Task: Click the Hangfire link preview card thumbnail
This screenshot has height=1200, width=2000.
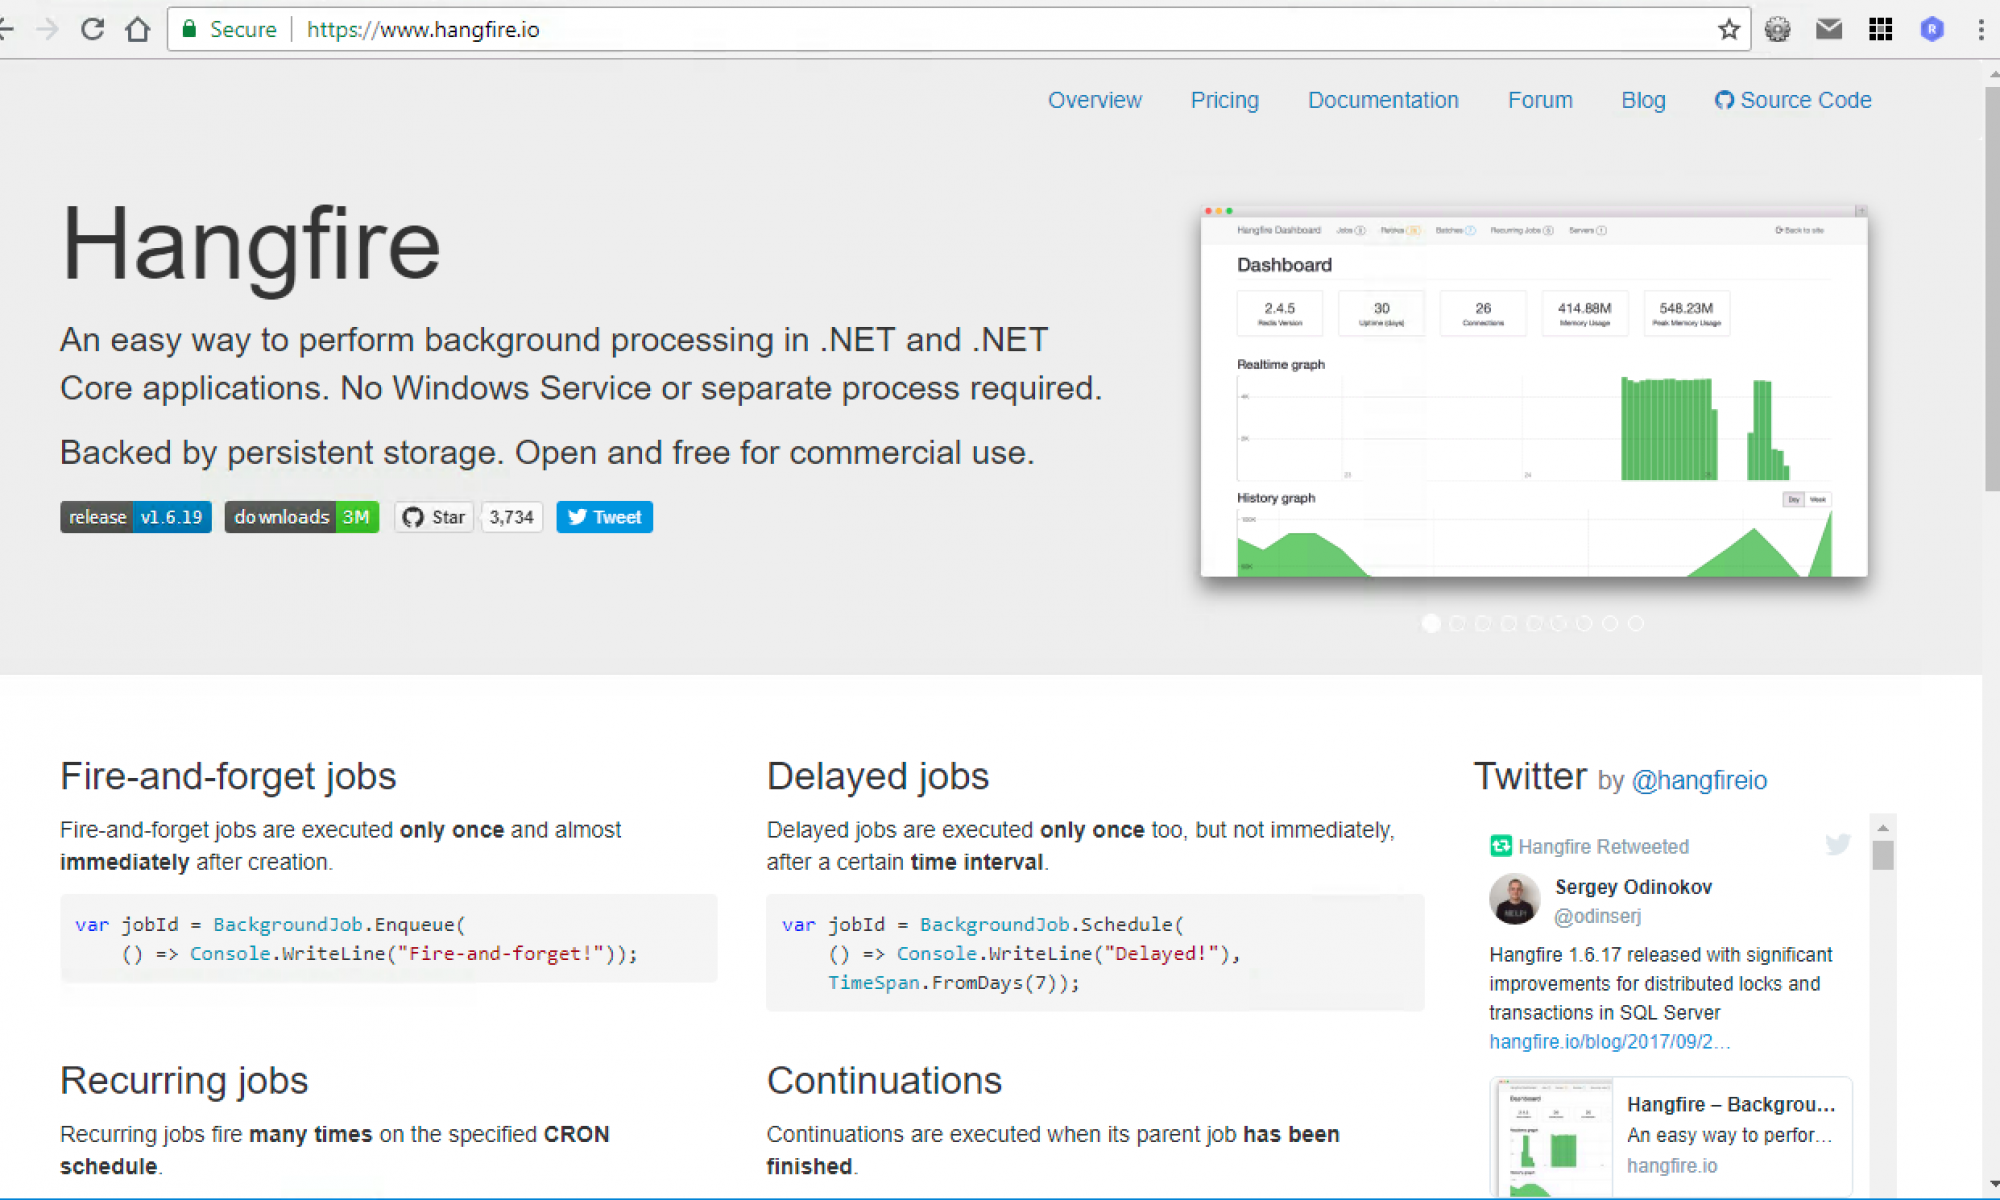Action: [1553, 1137]
